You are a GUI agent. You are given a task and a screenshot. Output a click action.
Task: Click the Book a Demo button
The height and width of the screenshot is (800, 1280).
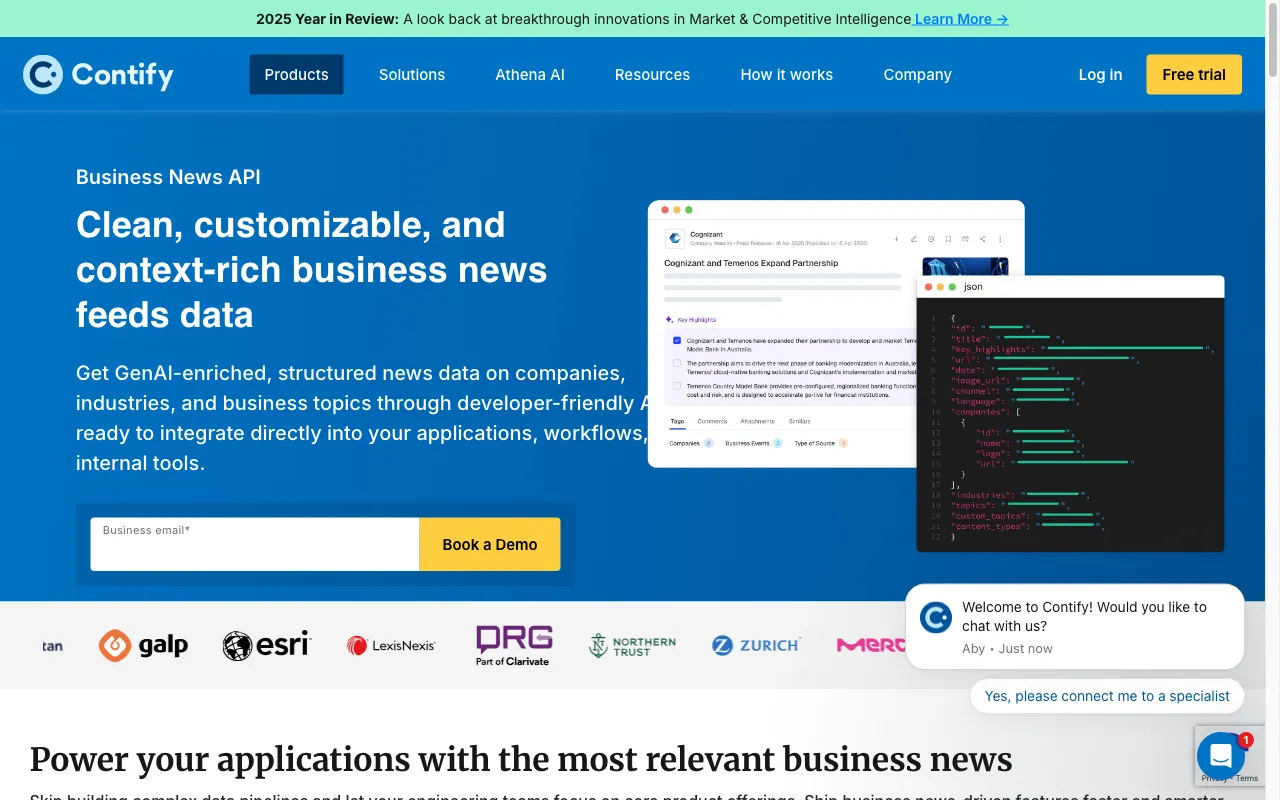(x=490, y=544)
